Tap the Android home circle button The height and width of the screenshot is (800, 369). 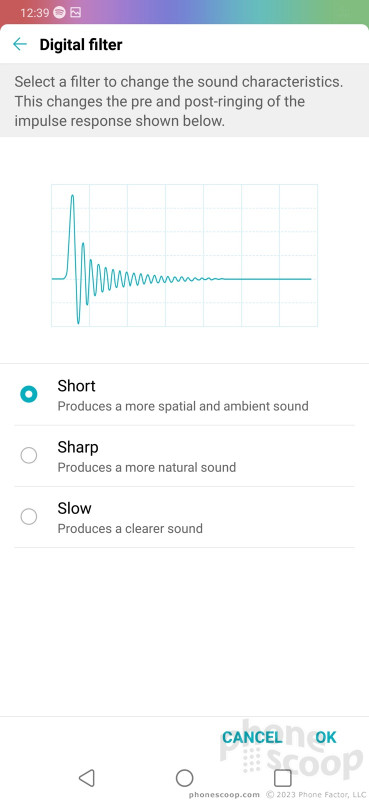(184, 778)
